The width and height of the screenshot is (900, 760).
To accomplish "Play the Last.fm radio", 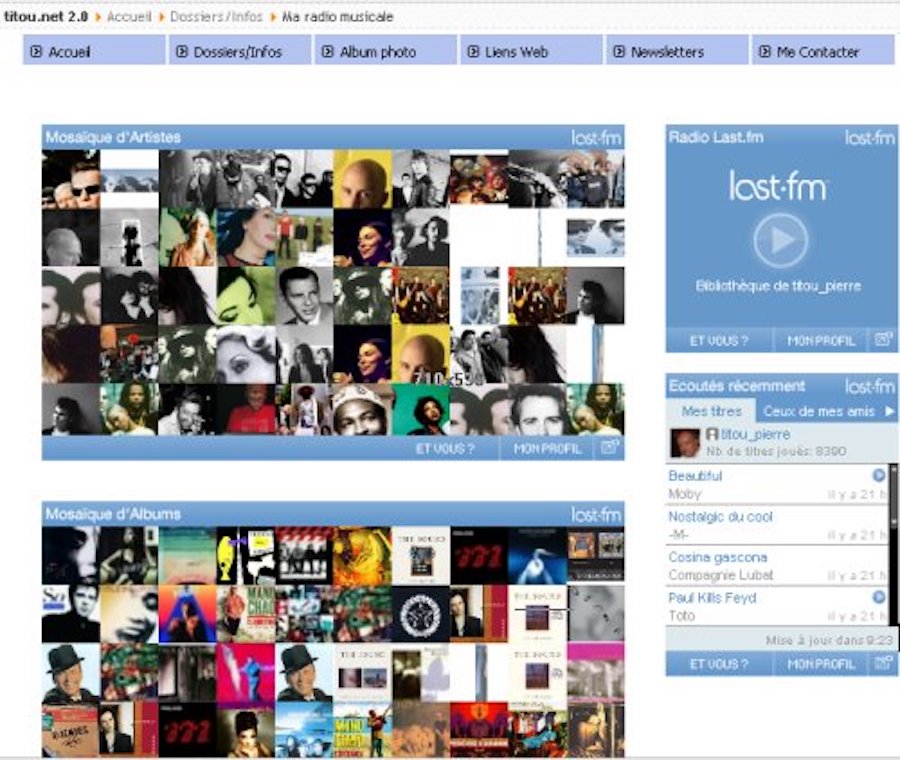I will coord(781,241).
